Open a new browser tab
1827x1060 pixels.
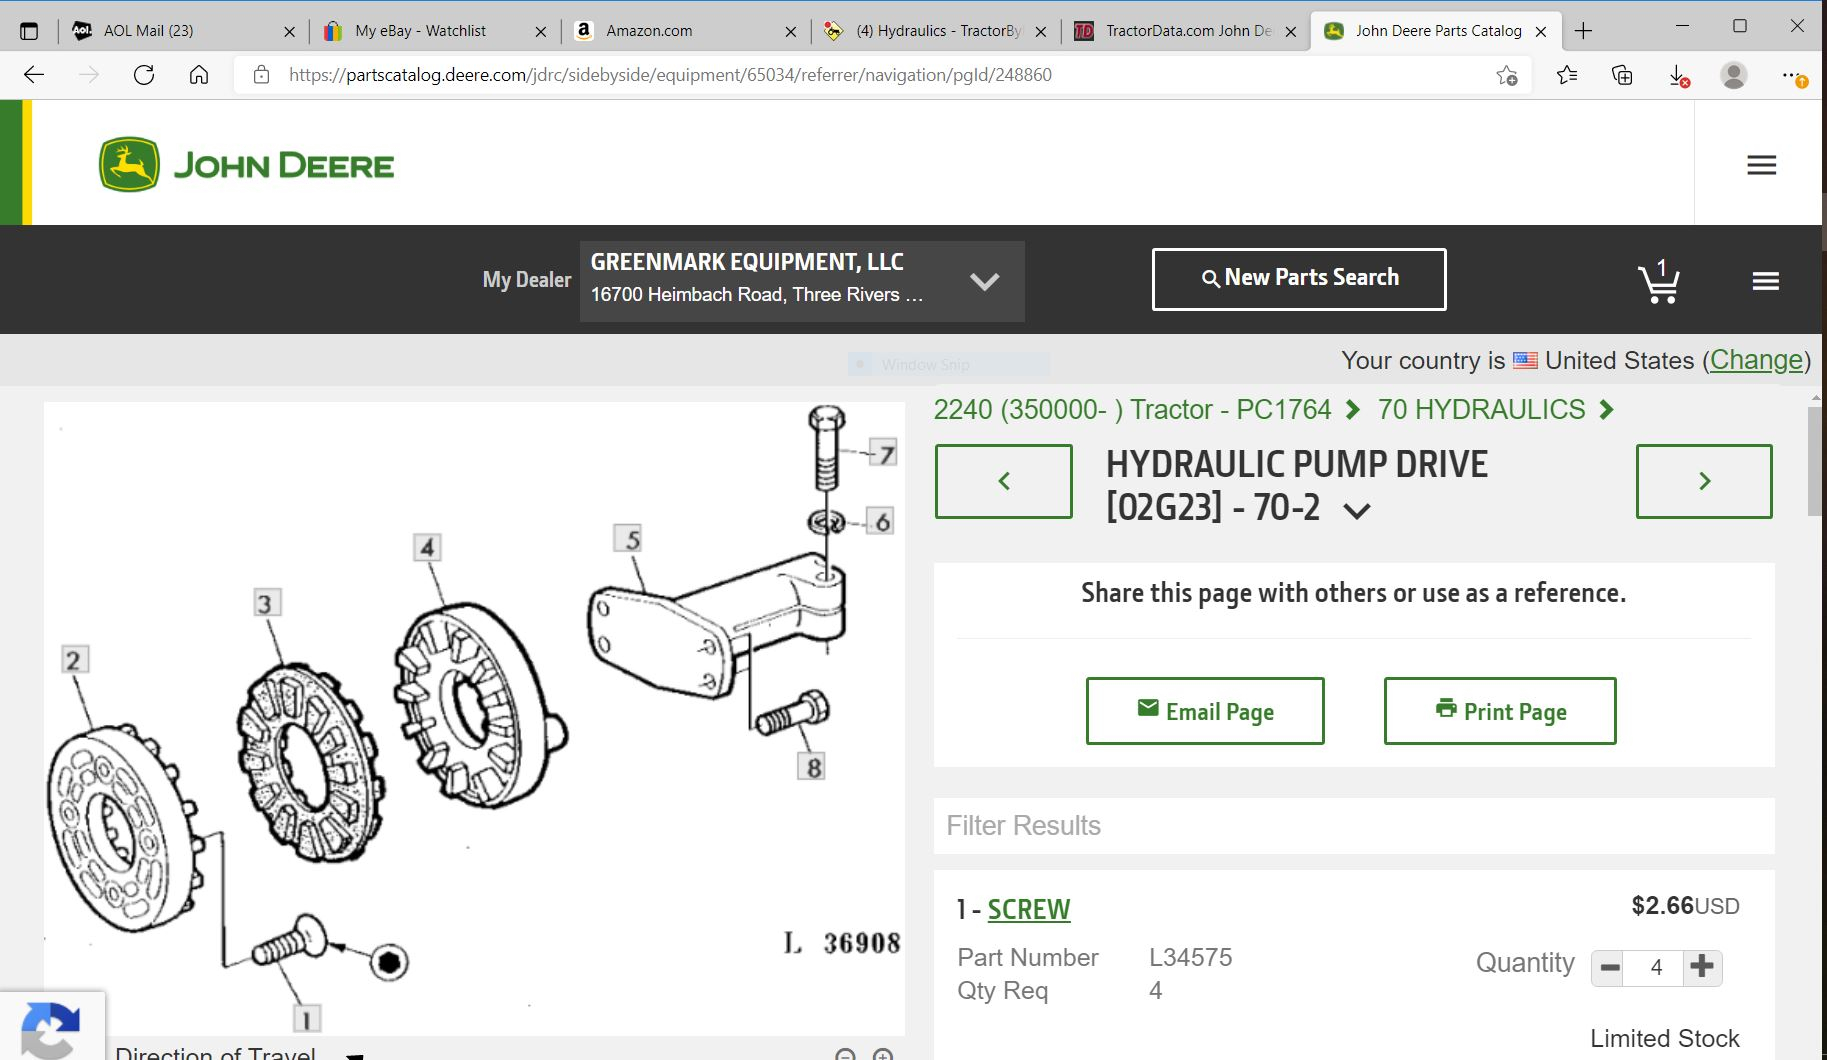click(x=1583, y=31)
